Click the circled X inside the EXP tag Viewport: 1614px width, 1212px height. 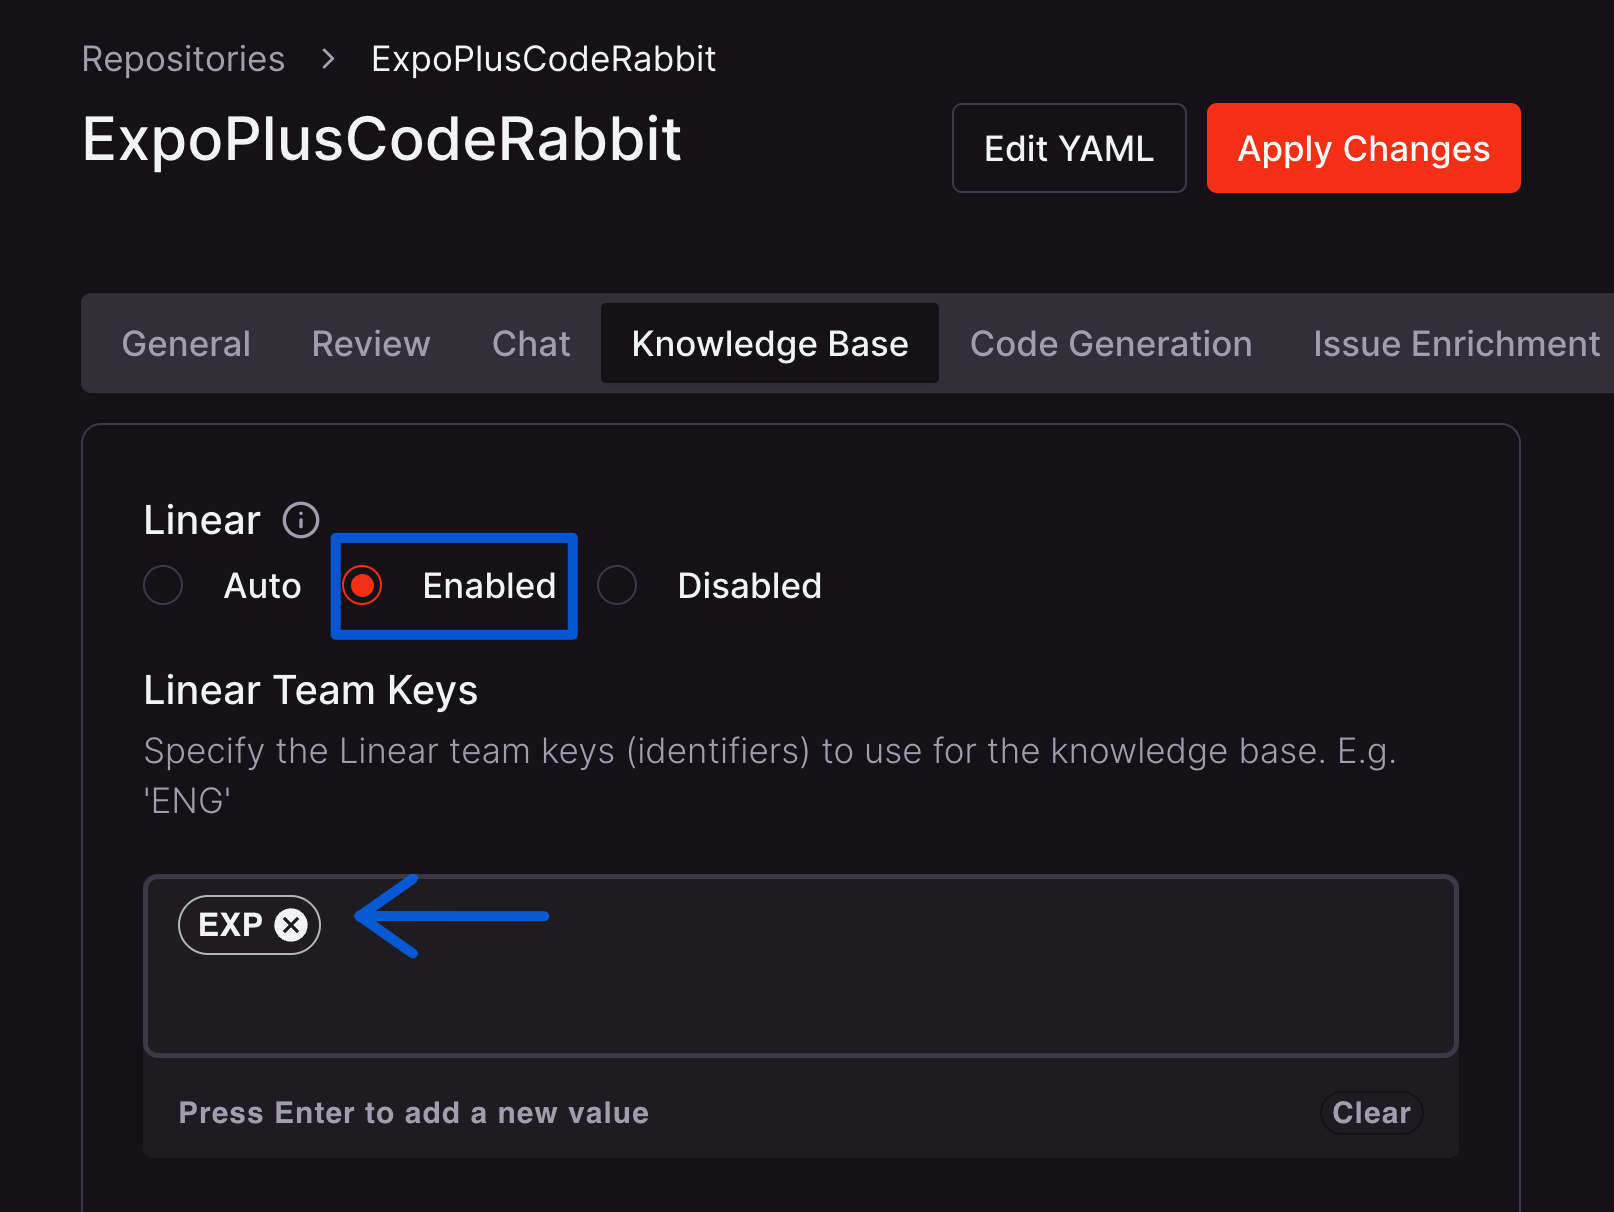point(291,924)
